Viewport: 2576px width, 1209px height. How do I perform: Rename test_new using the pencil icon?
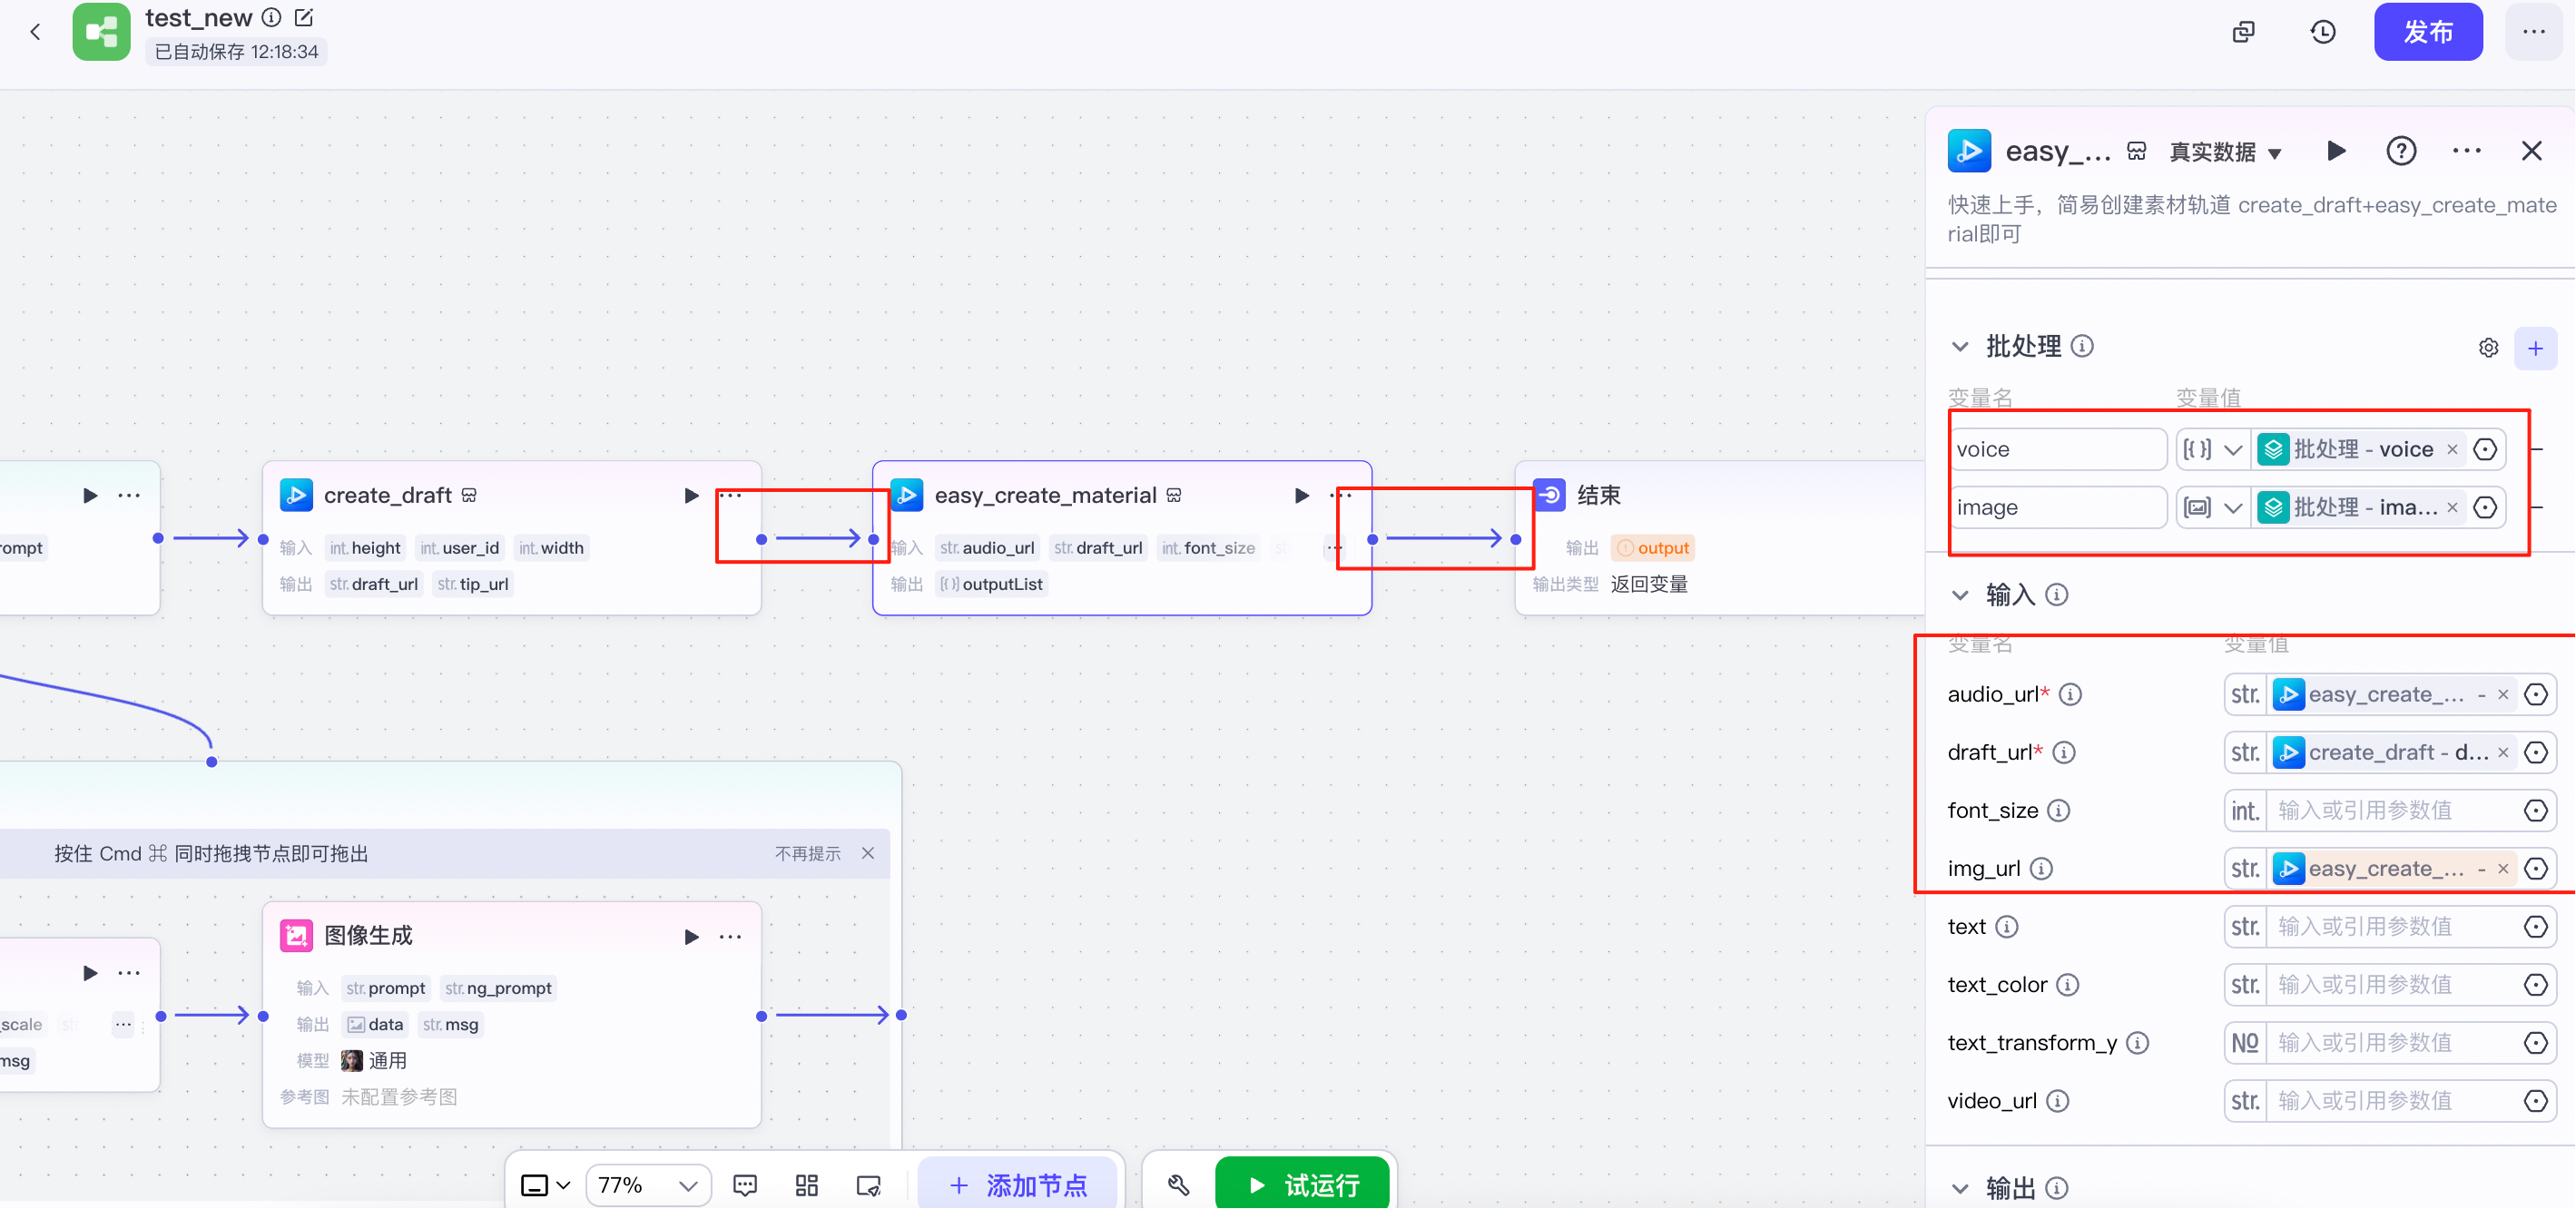[x=303, y=17]
